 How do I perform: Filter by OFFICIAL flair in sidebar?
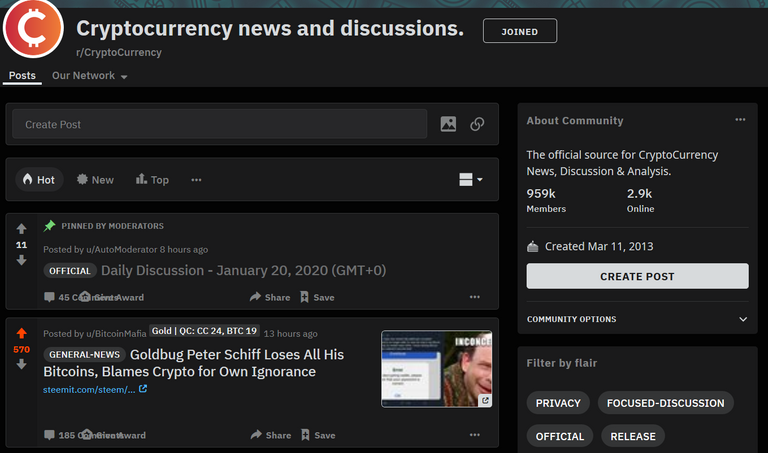coord(560,436)
